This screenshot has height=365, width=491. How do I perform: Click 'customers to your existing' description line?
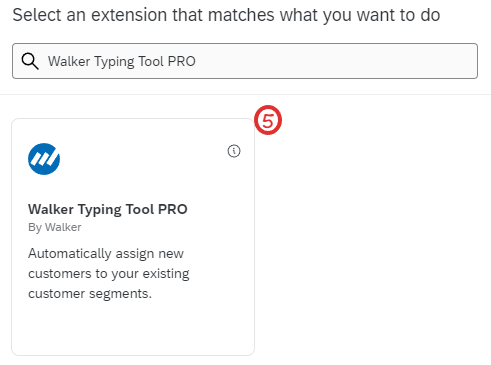click(109, 274)
